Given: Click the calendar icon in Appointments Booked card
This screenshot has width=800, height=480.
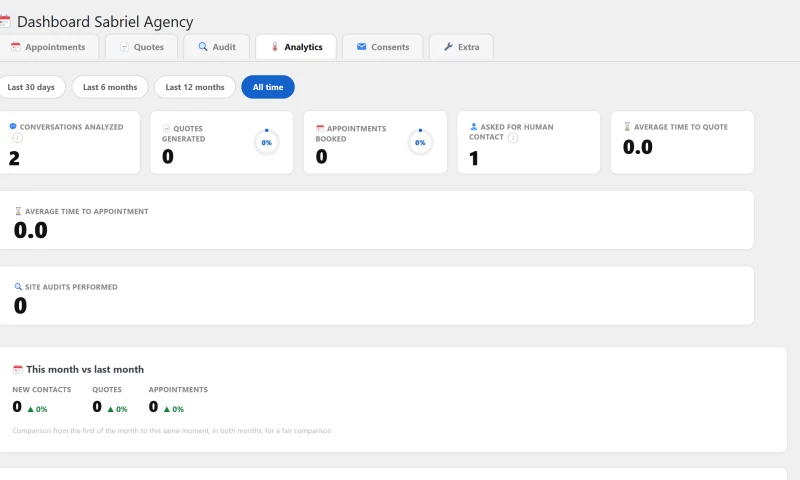Looking at the screenshot, I should [x=320, y=128].
